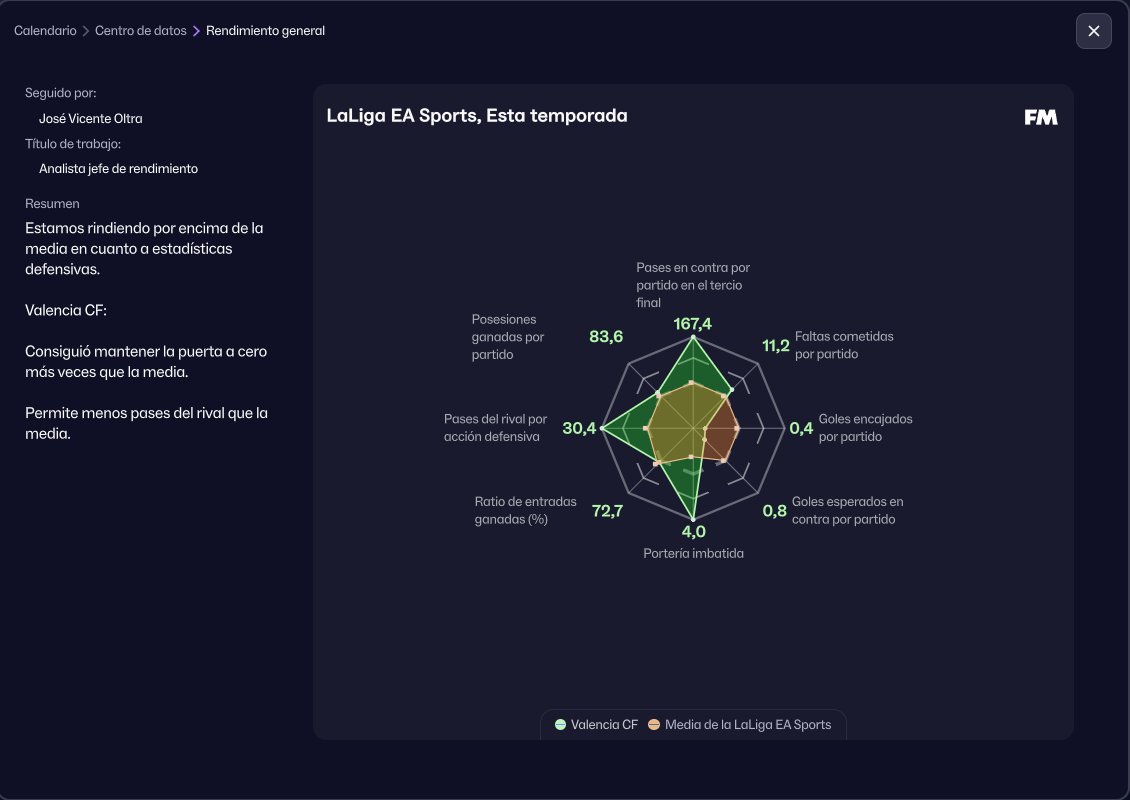Click summary sentence about puerta a cero
Screen dimensions: 1130x800
click(x=146, y=362)
